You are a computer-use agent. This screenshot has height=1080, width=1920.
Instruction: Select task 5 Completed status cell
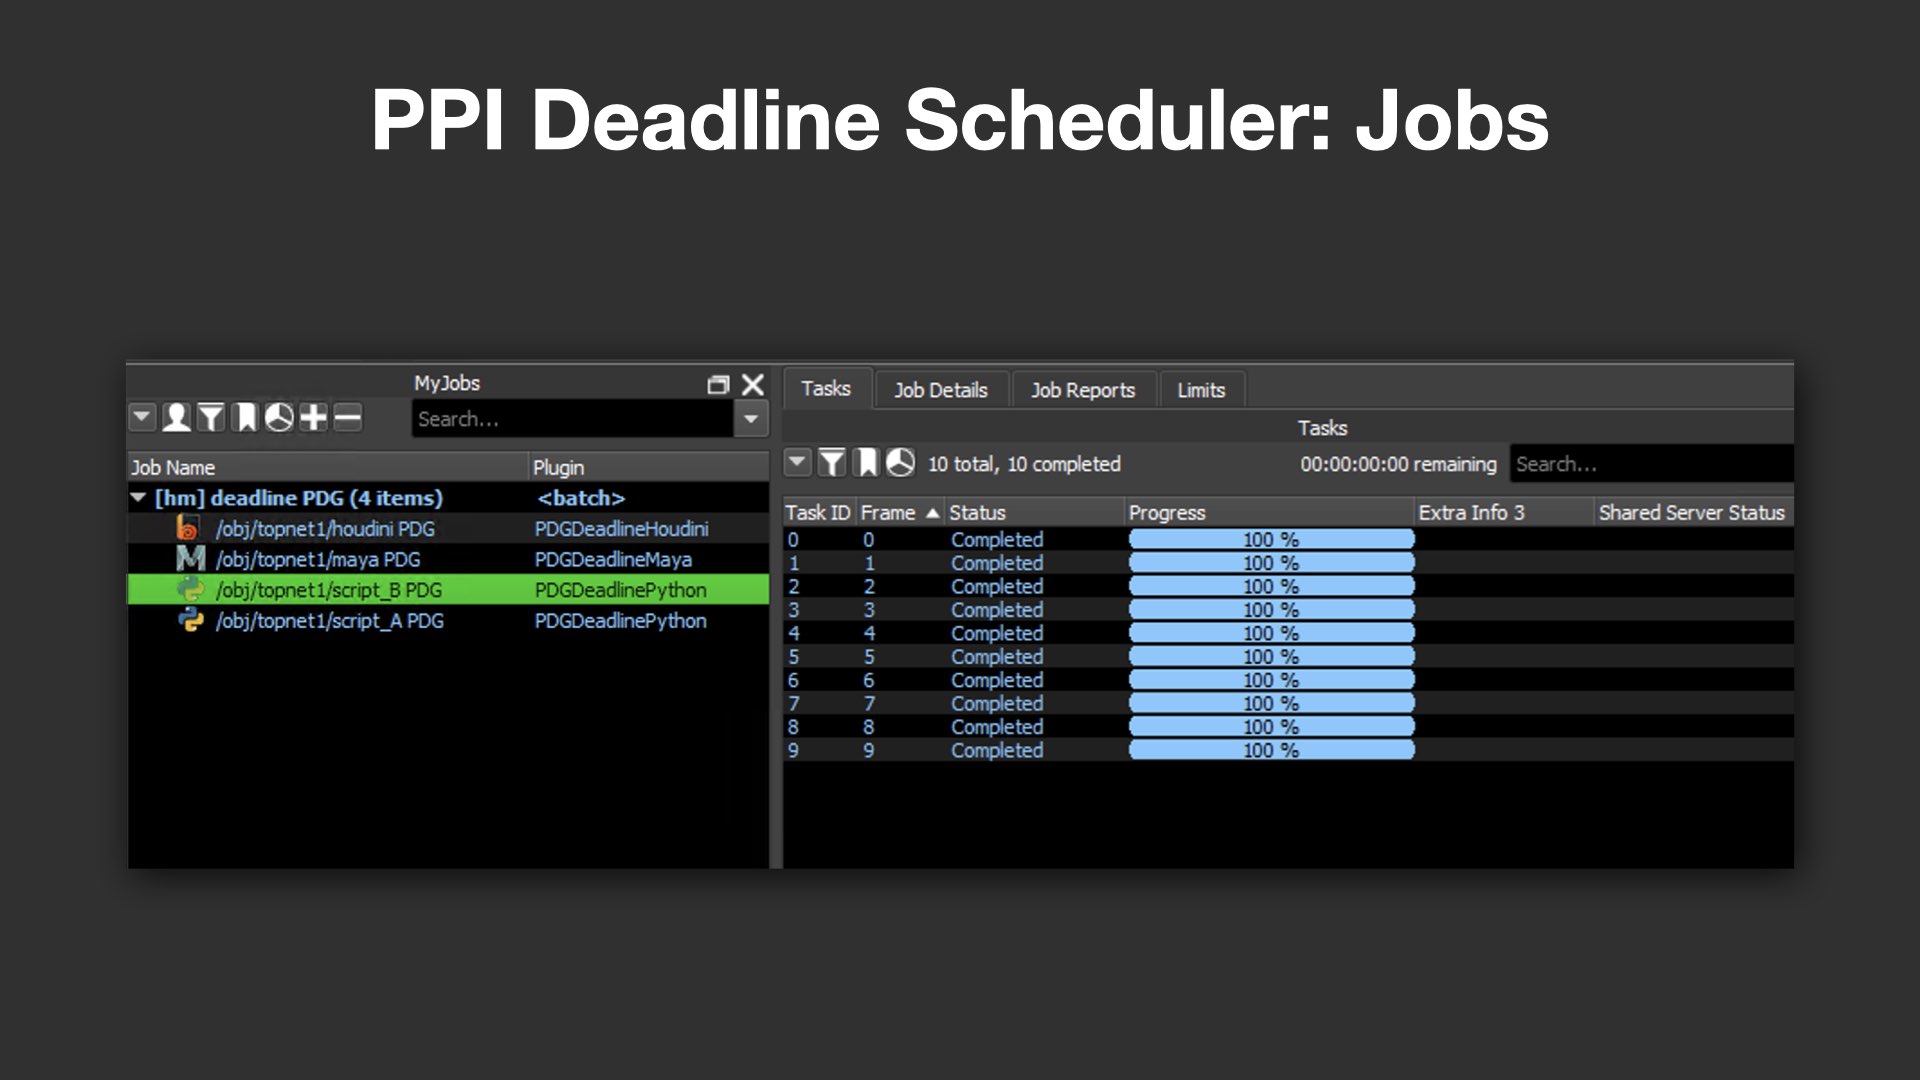pyautogui.click(x=997, y=657)
